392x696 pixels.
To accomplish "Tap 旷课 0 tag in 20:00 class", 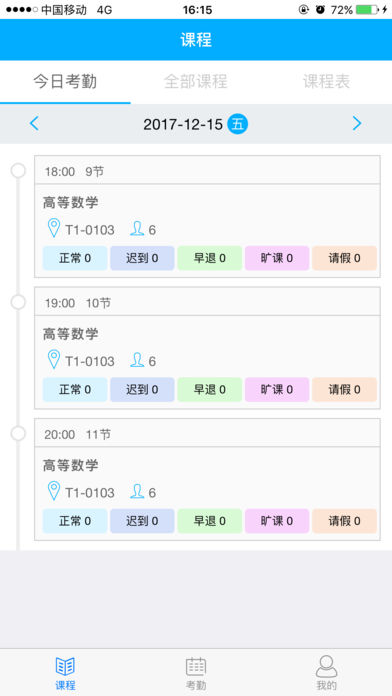I will pos(277,521).
